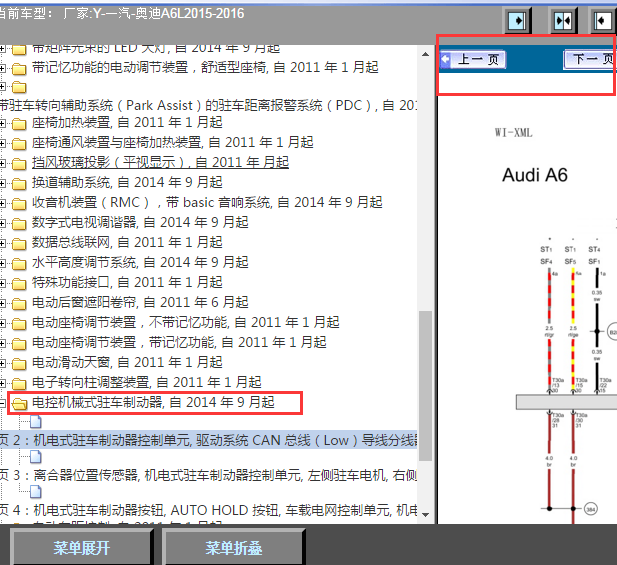Go to next page (下一页)
The width and height of the screenshot is (617, 565).
589,59
